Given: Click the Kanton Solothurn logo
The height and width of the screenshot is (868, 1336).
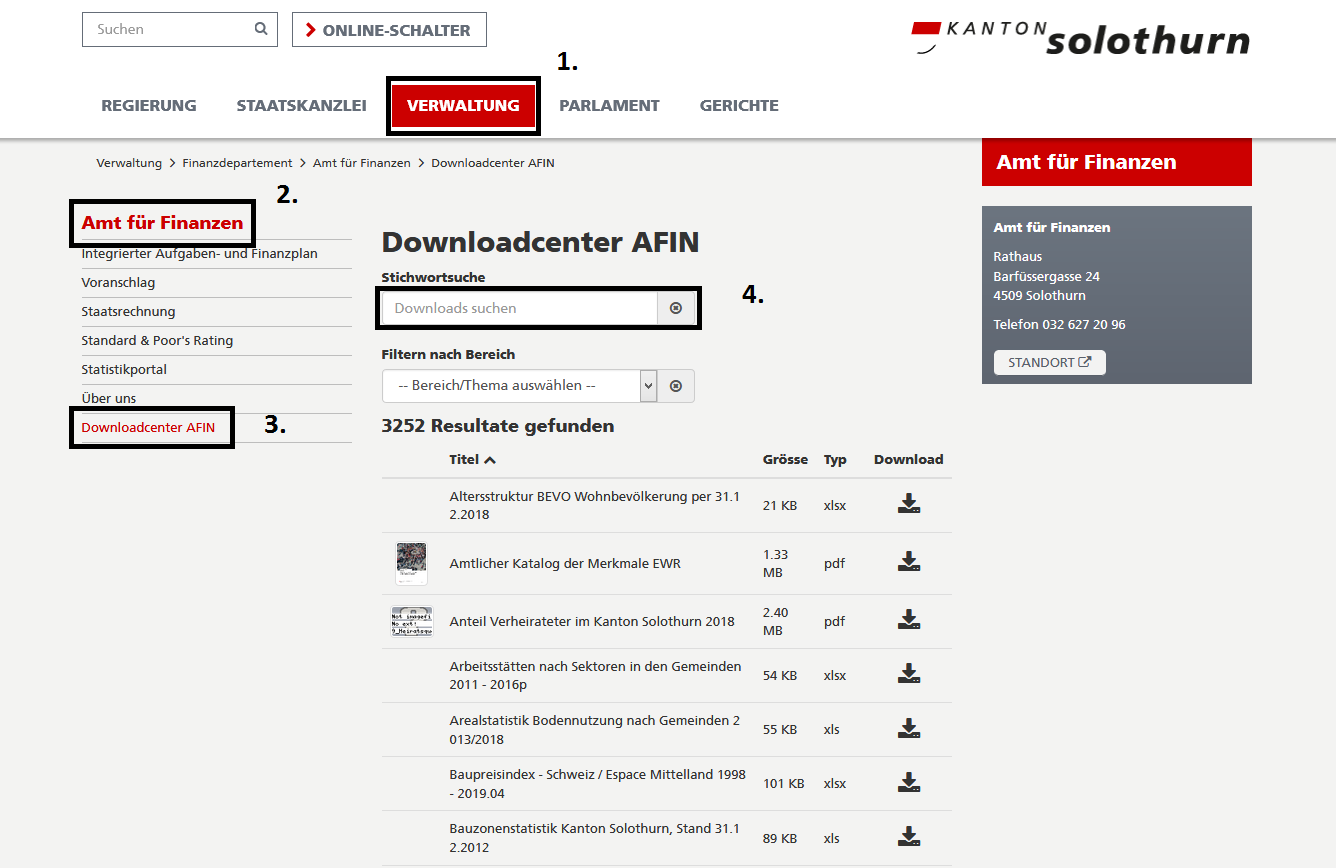Looking at the screenshot, I should 1080,37.
